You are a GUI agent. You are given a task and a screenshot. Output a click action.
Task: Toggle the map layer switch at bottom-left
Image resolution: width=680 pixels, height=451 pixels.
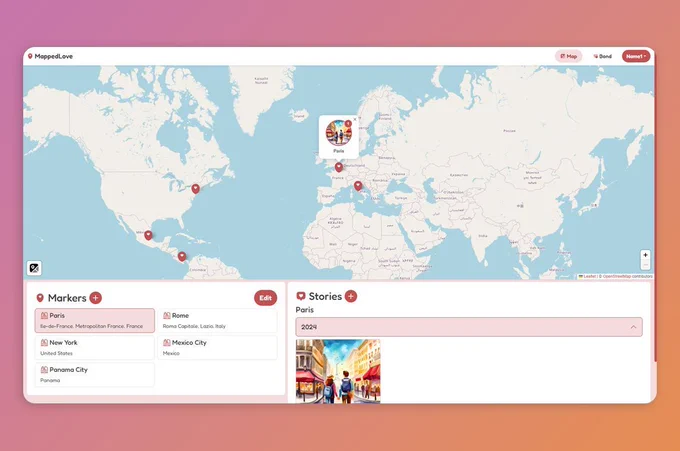(34, 268)
